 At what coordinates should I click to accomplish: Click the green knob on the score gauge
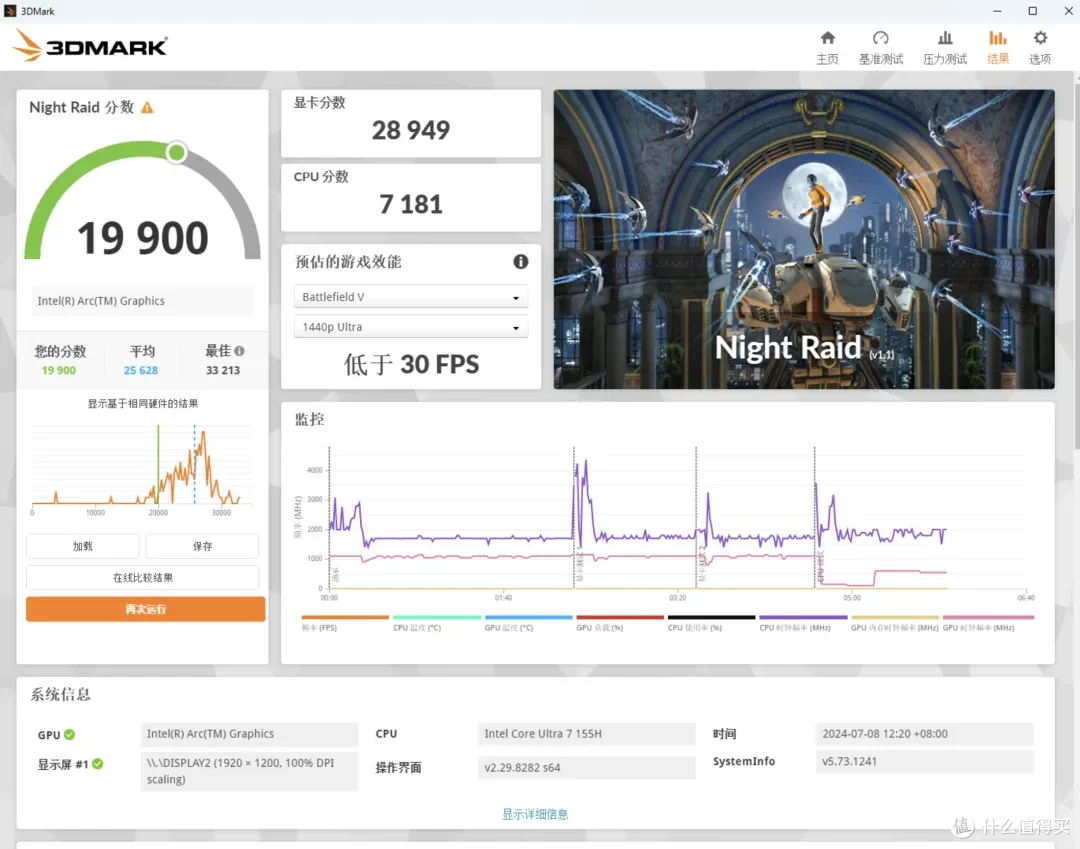point(176,152)
